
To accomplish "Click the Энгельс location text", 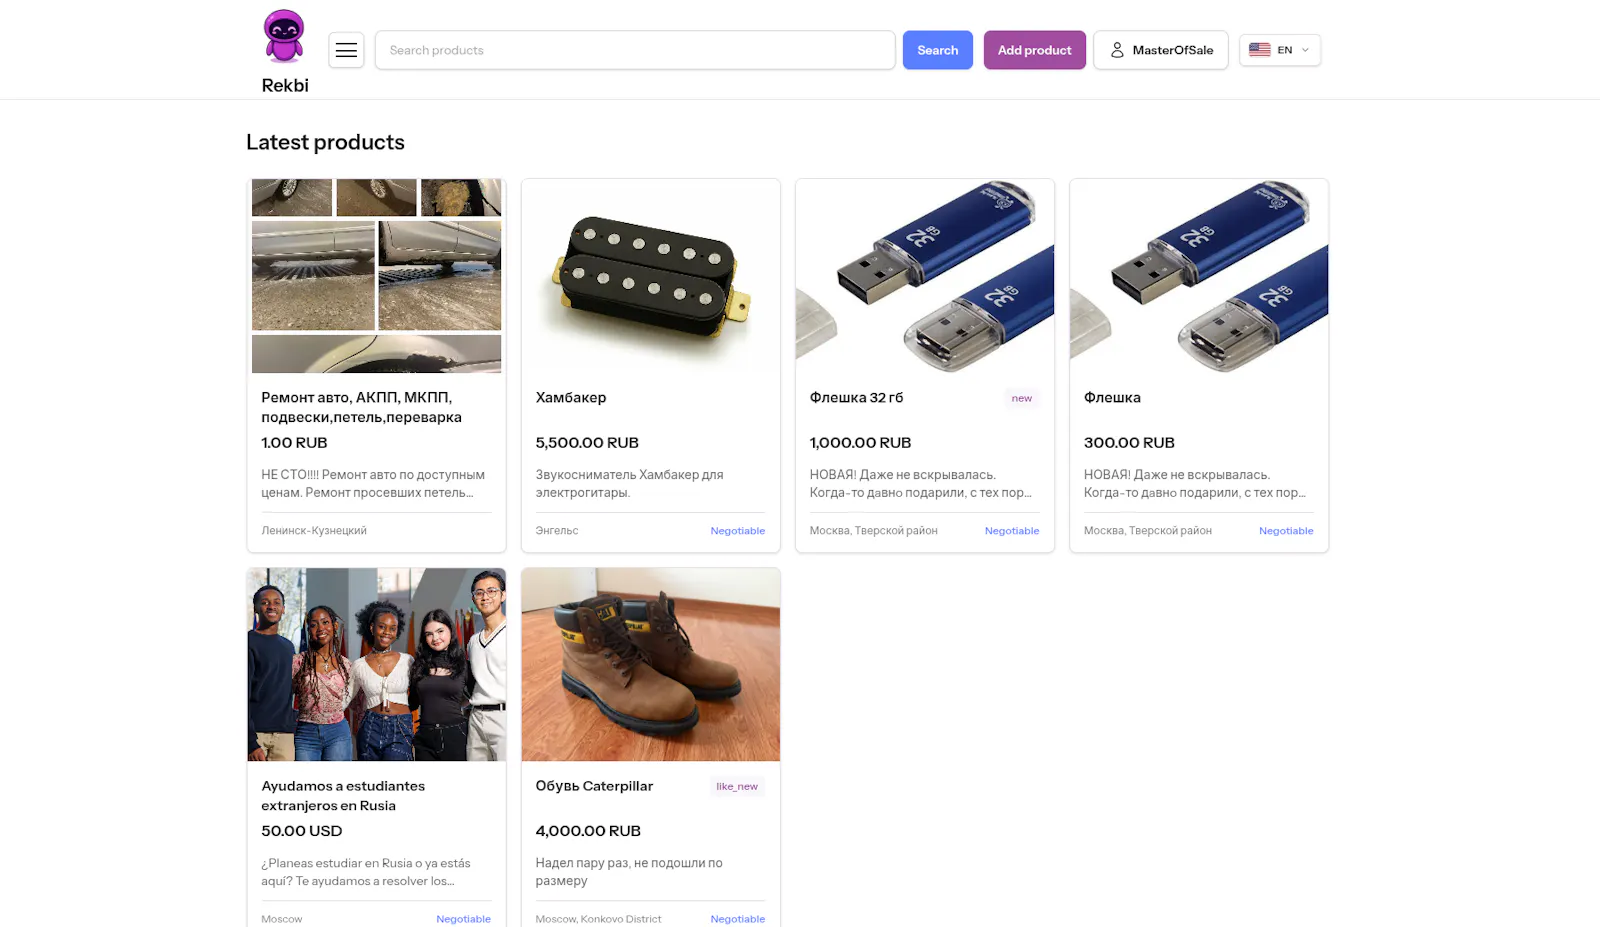I will (557, 531).
